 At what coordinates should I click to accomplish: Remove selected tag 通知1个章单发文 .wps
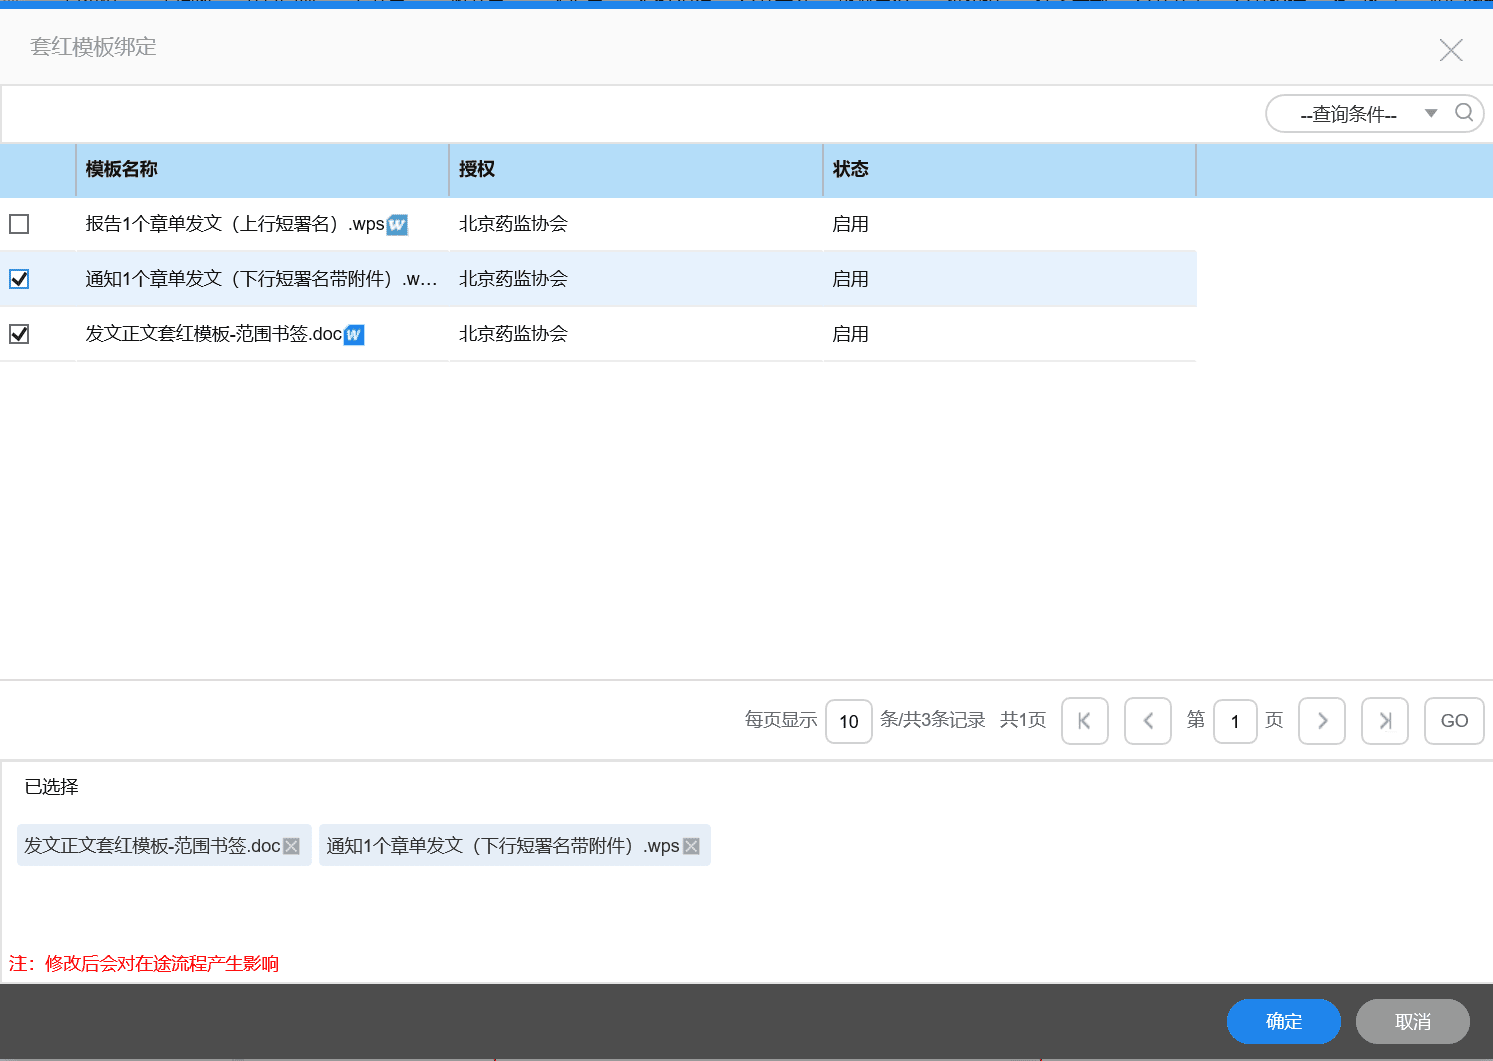691,846
